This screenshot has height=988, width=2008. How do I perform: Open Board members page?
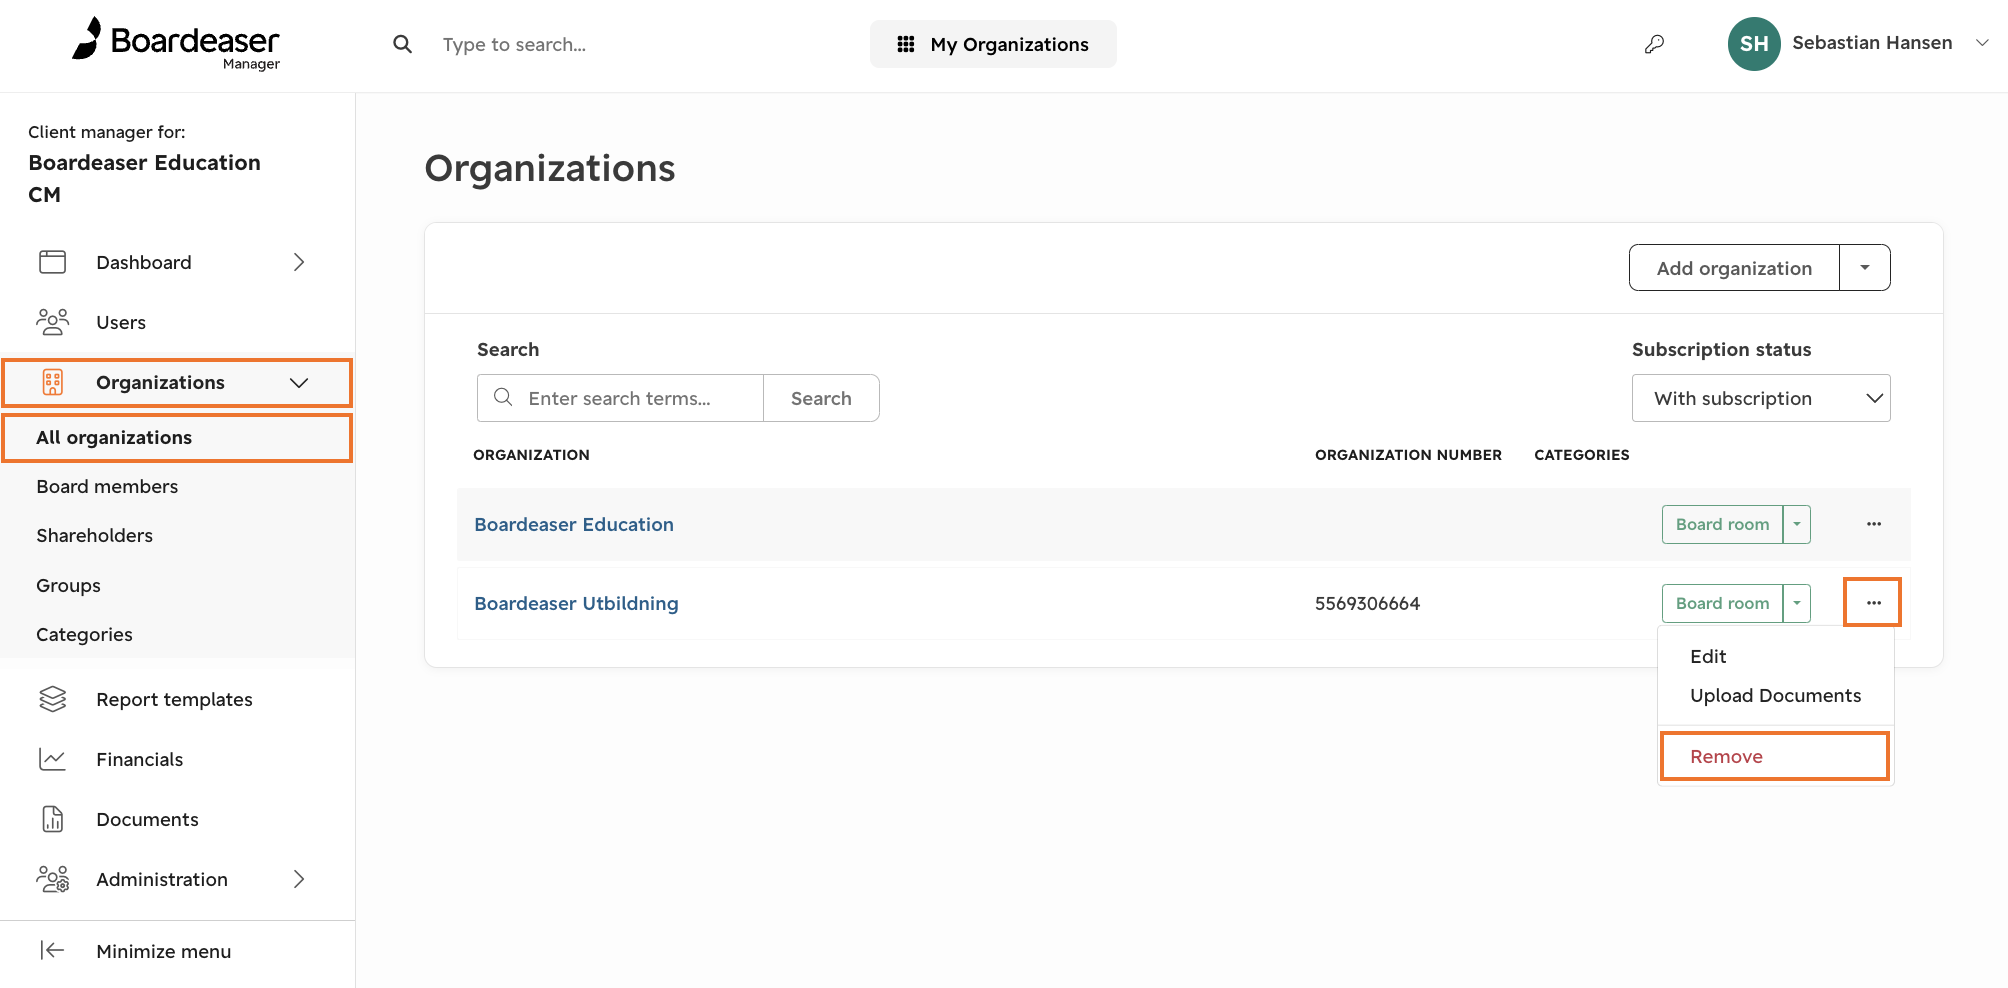[x=107, y=486]
